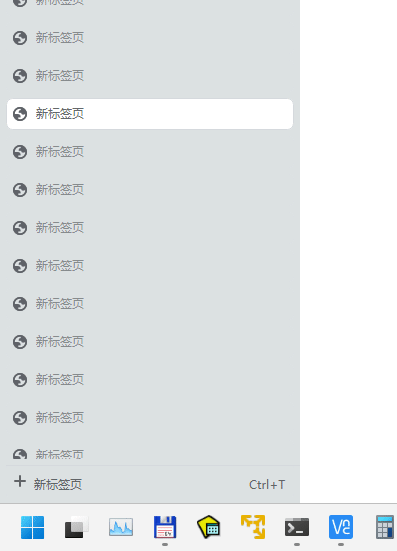Open the Windows Start menu
The width and height of the screenshot is (397, 551).
(33, 527)
